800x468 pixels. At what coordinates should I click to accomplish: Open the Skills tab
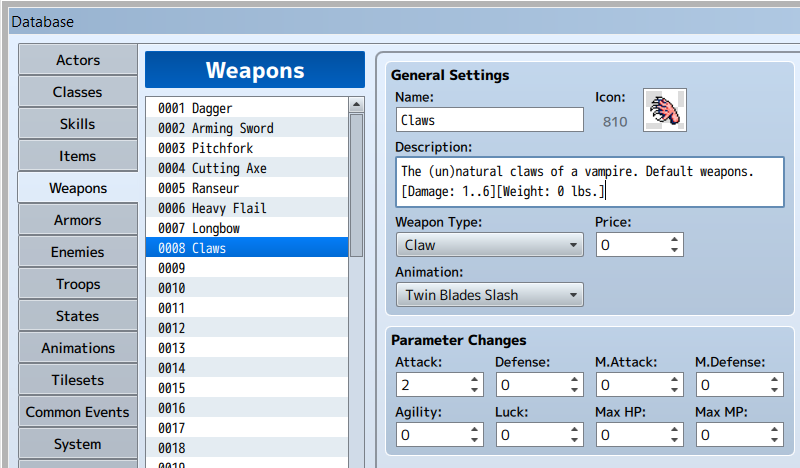78,124
